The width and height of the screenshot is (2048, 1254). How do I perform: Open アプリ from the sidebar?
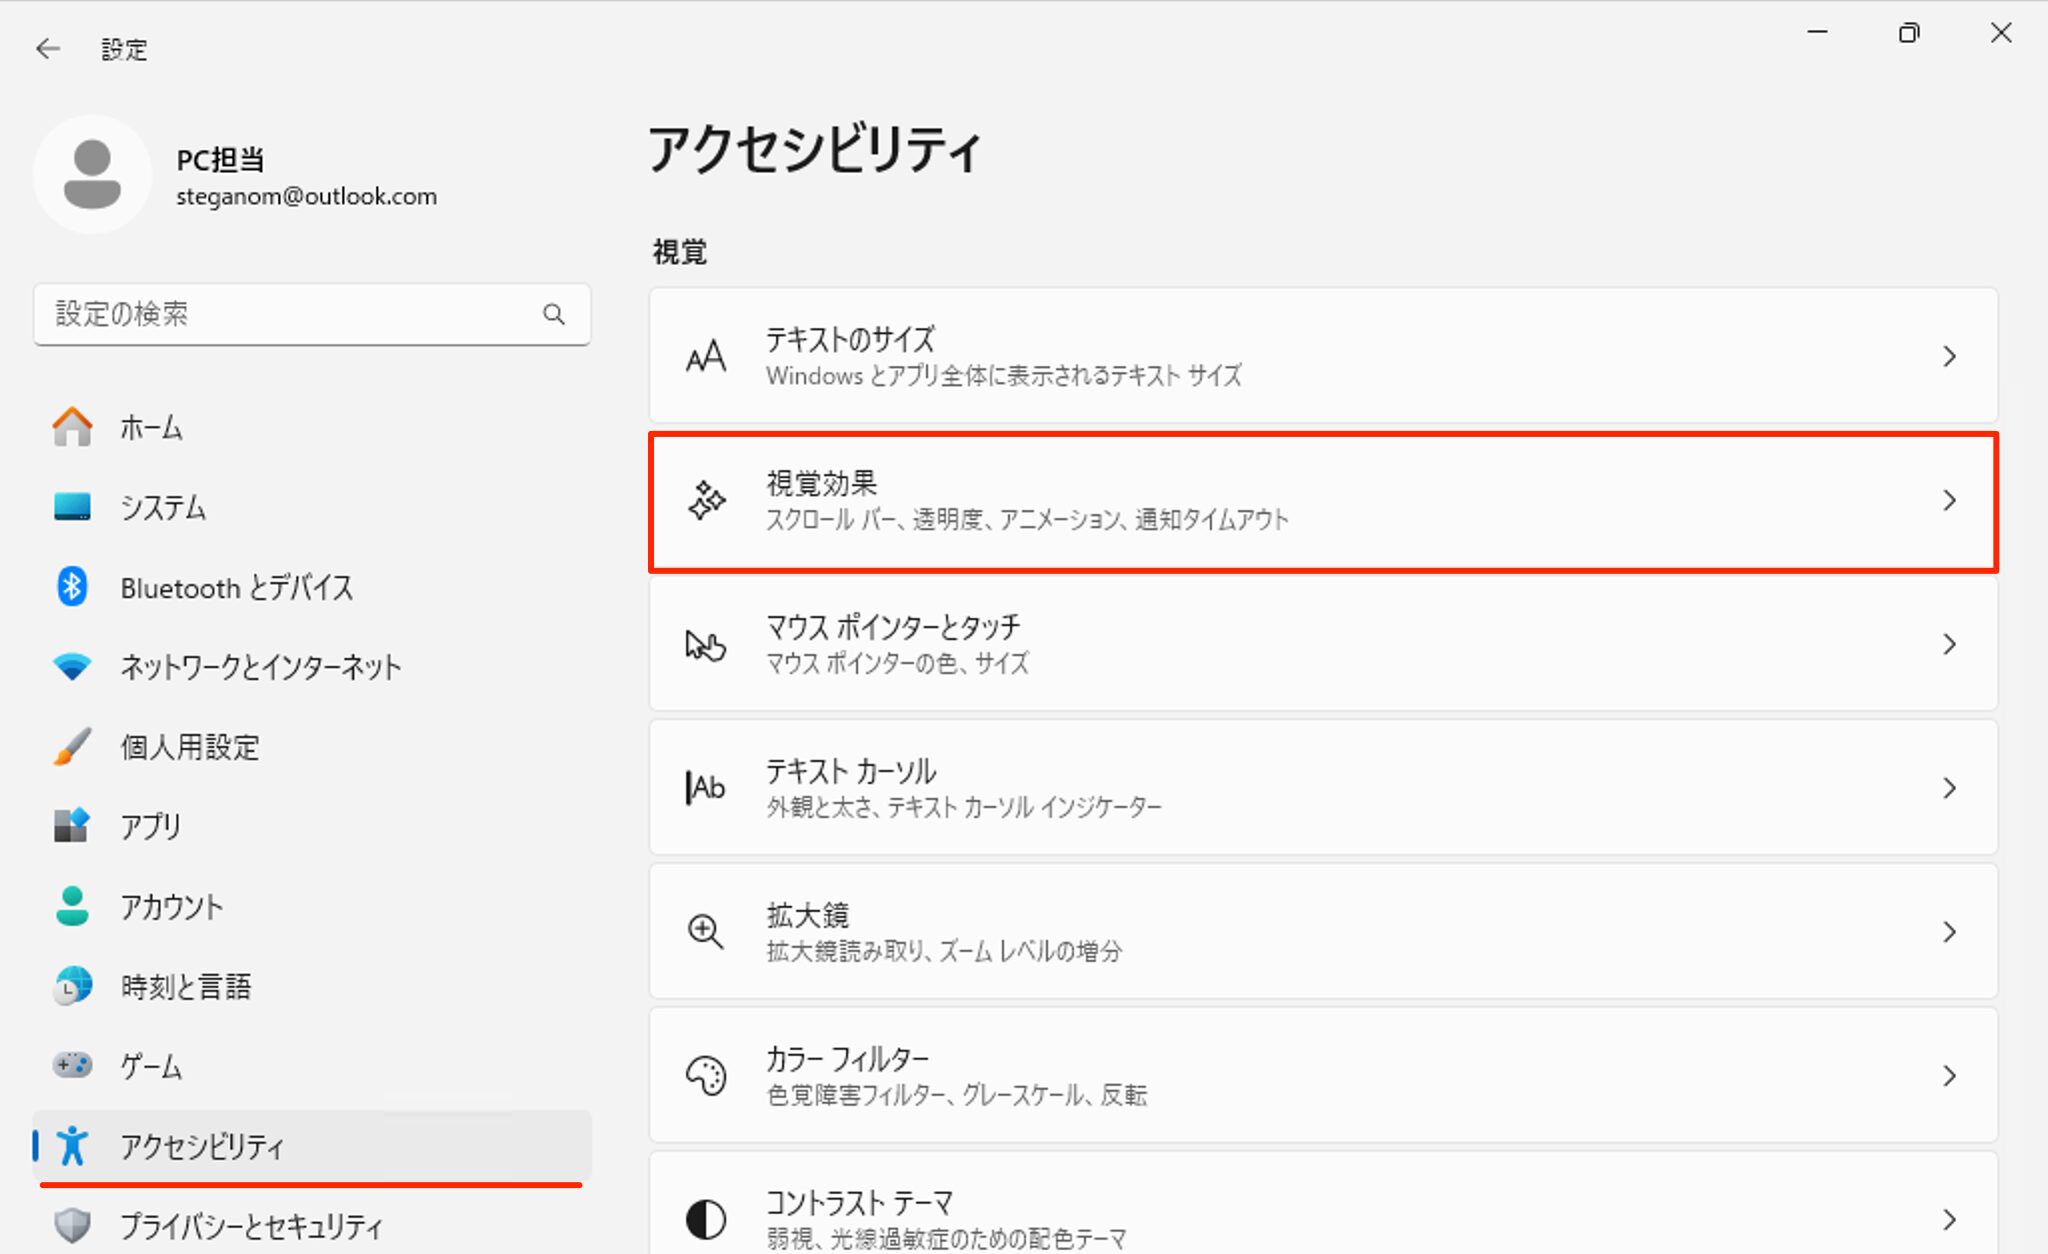[x=150, y=826]
